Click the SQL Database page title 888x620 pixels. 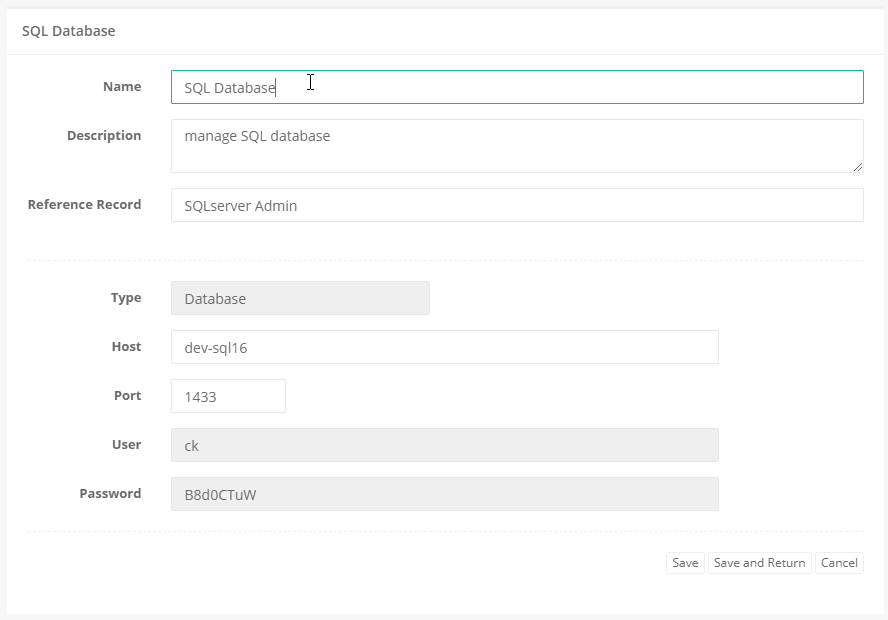pos(69,31)
